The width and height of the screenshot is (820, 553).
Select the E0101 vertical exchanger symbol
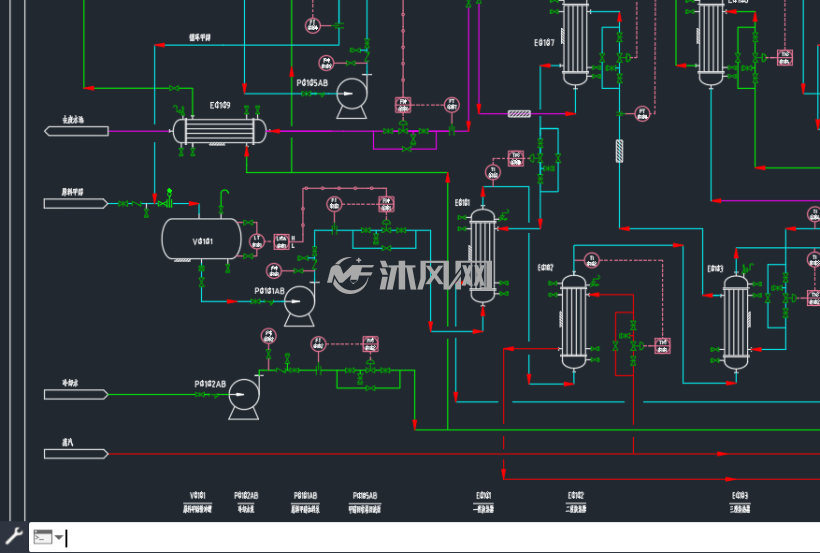click(483, 255)
